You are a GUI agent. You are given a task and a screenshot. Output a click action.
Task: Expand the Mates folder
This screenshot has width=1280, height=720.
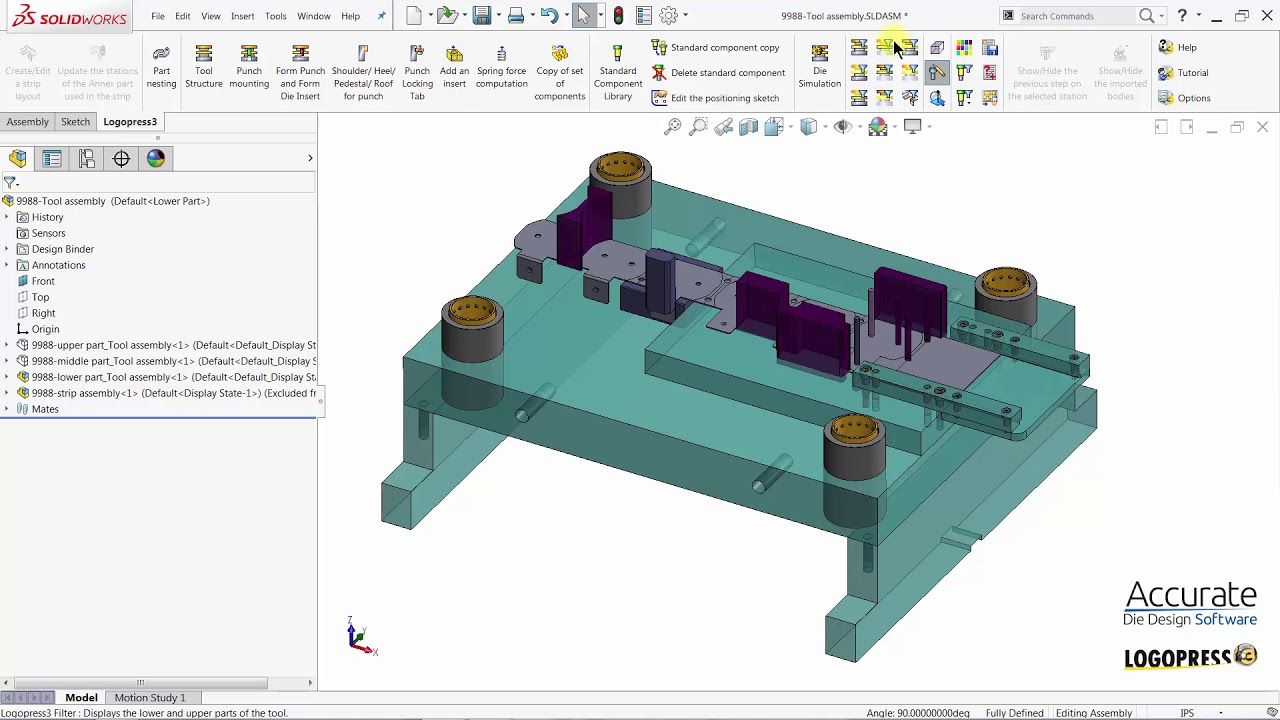tap(7, 409)
